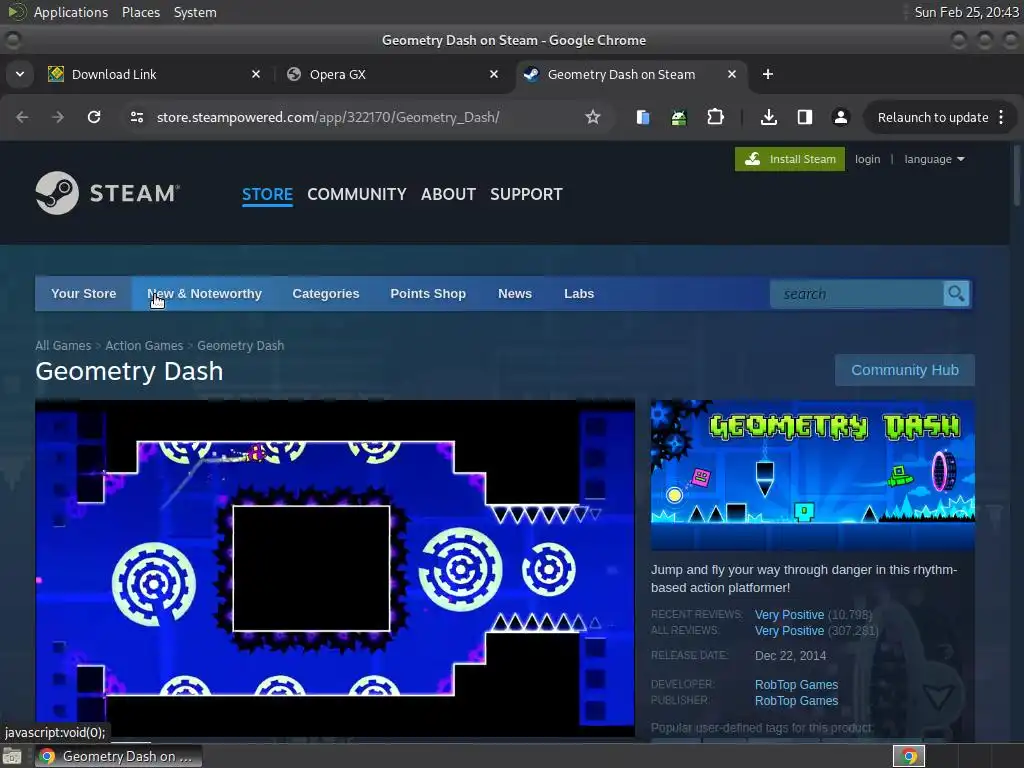Open the extensions puzzle icon
Viewport: 1024px width, 768px height.
tap(715, 117)
